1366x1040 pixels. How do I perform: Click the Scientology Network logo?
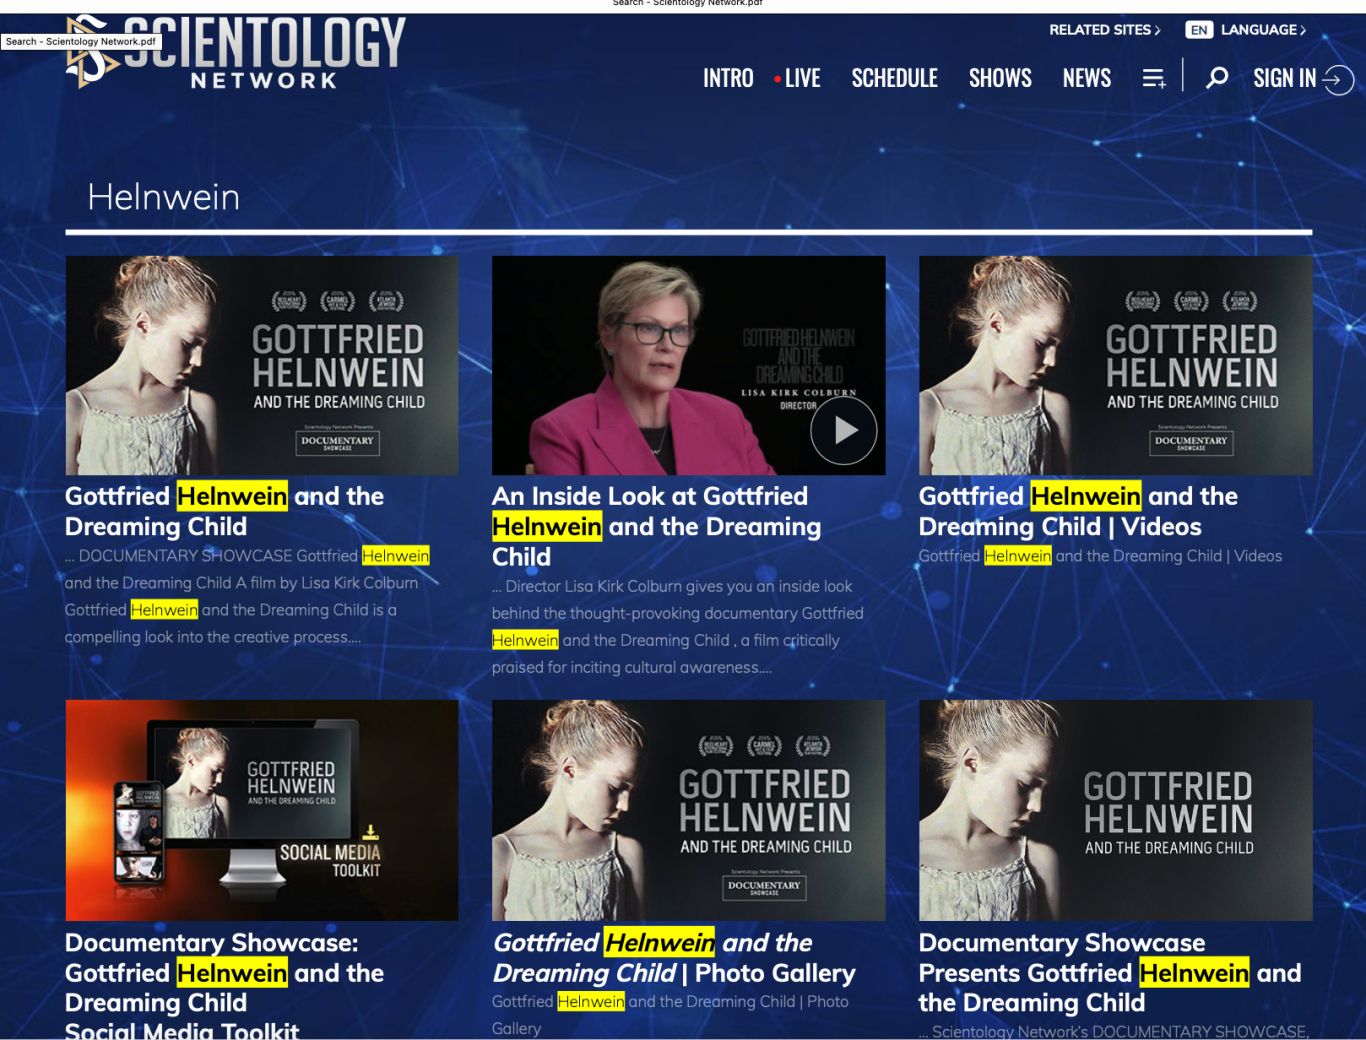pos(237,53)
